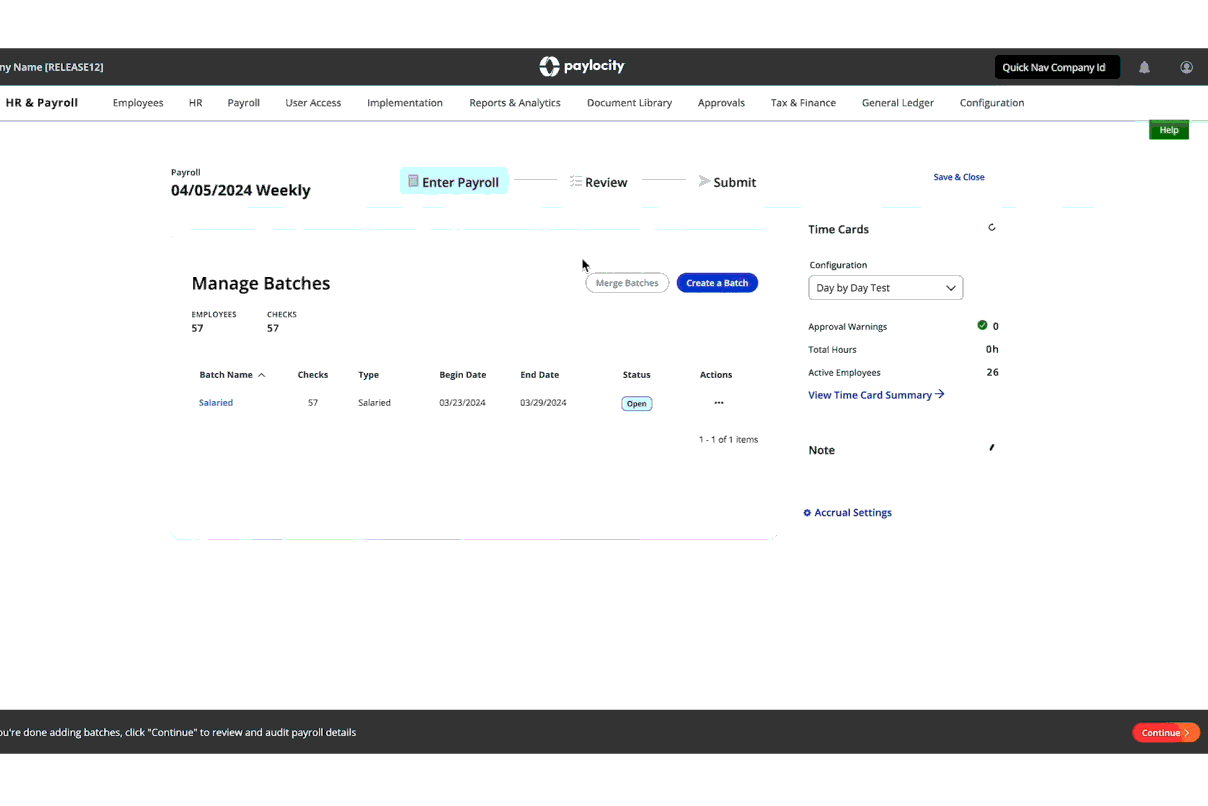
Task: Click the Begin Date column header
Action: (x=463, y=375)
